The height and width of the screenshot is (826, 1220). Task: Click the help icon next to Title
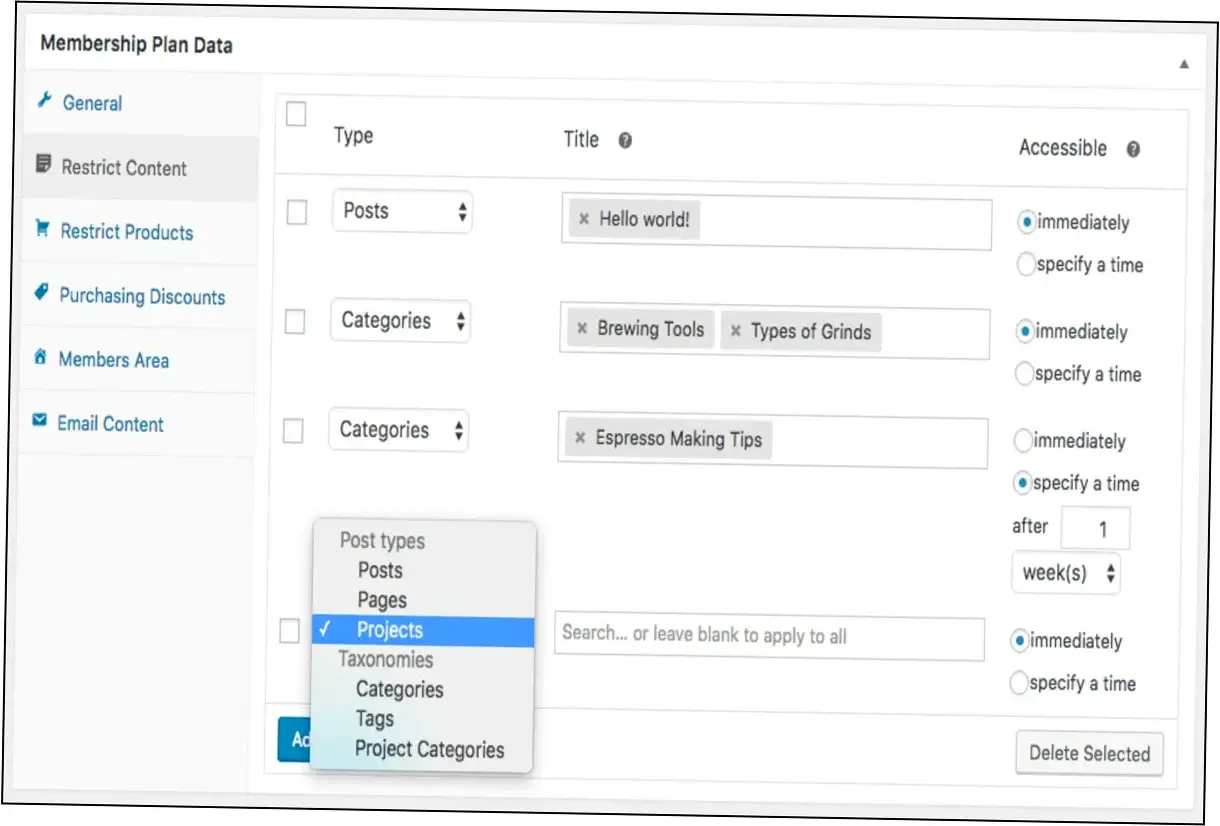click(625, 141)
